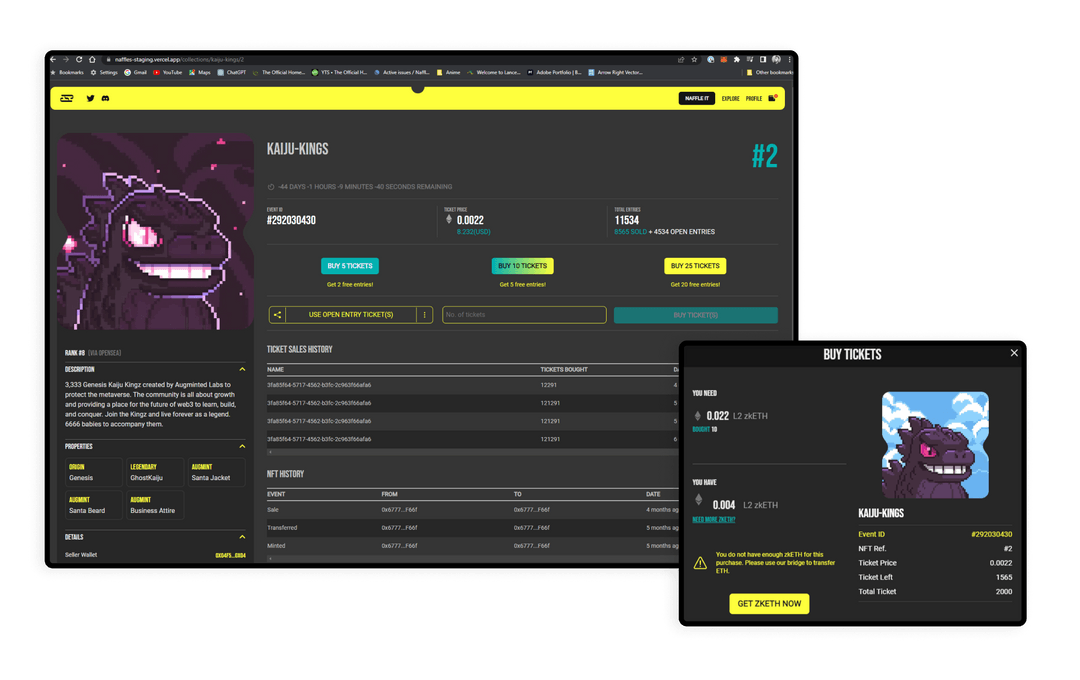
Task: Click the Need More zkETH link
Action: pyautogui.click(x=713, y=520)
